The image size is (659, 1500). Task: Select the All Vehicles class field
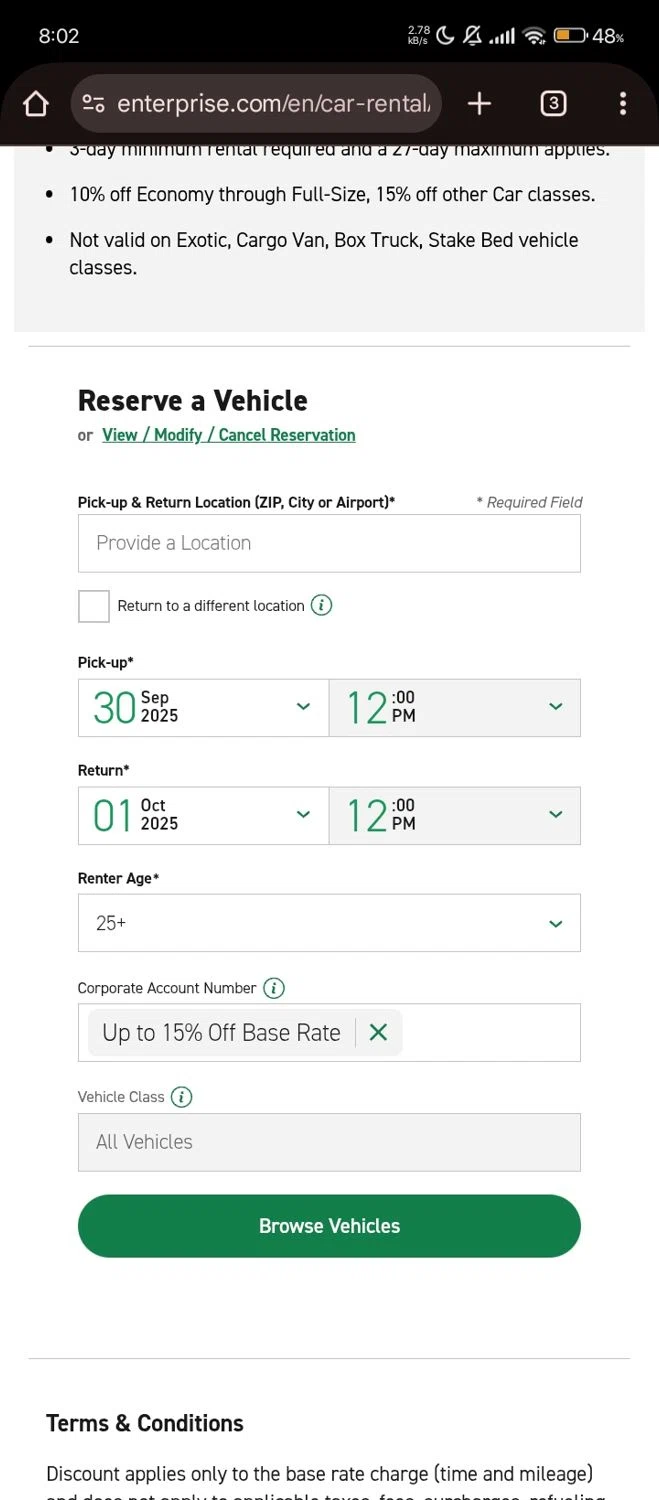click(329, 1142)
